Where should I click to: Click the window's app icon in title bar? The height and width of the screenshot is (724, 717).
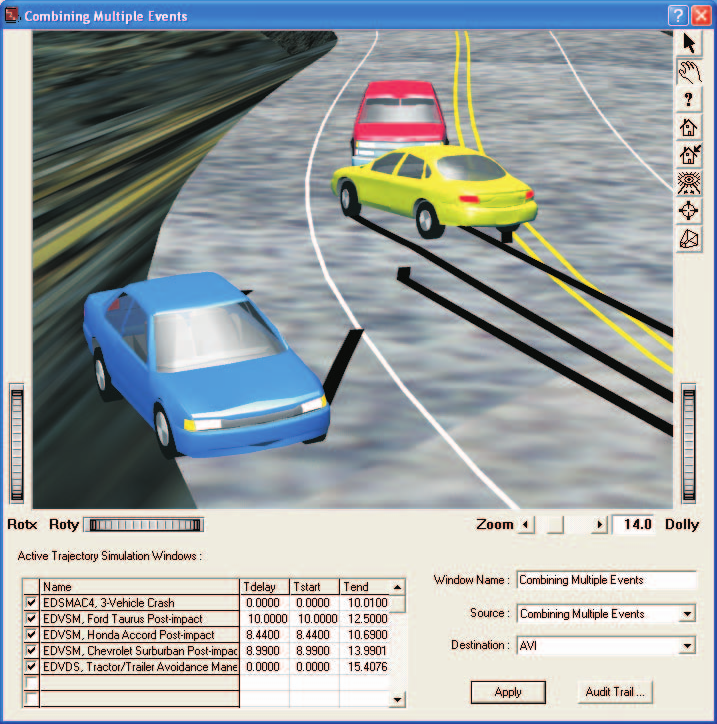[11, 15]
